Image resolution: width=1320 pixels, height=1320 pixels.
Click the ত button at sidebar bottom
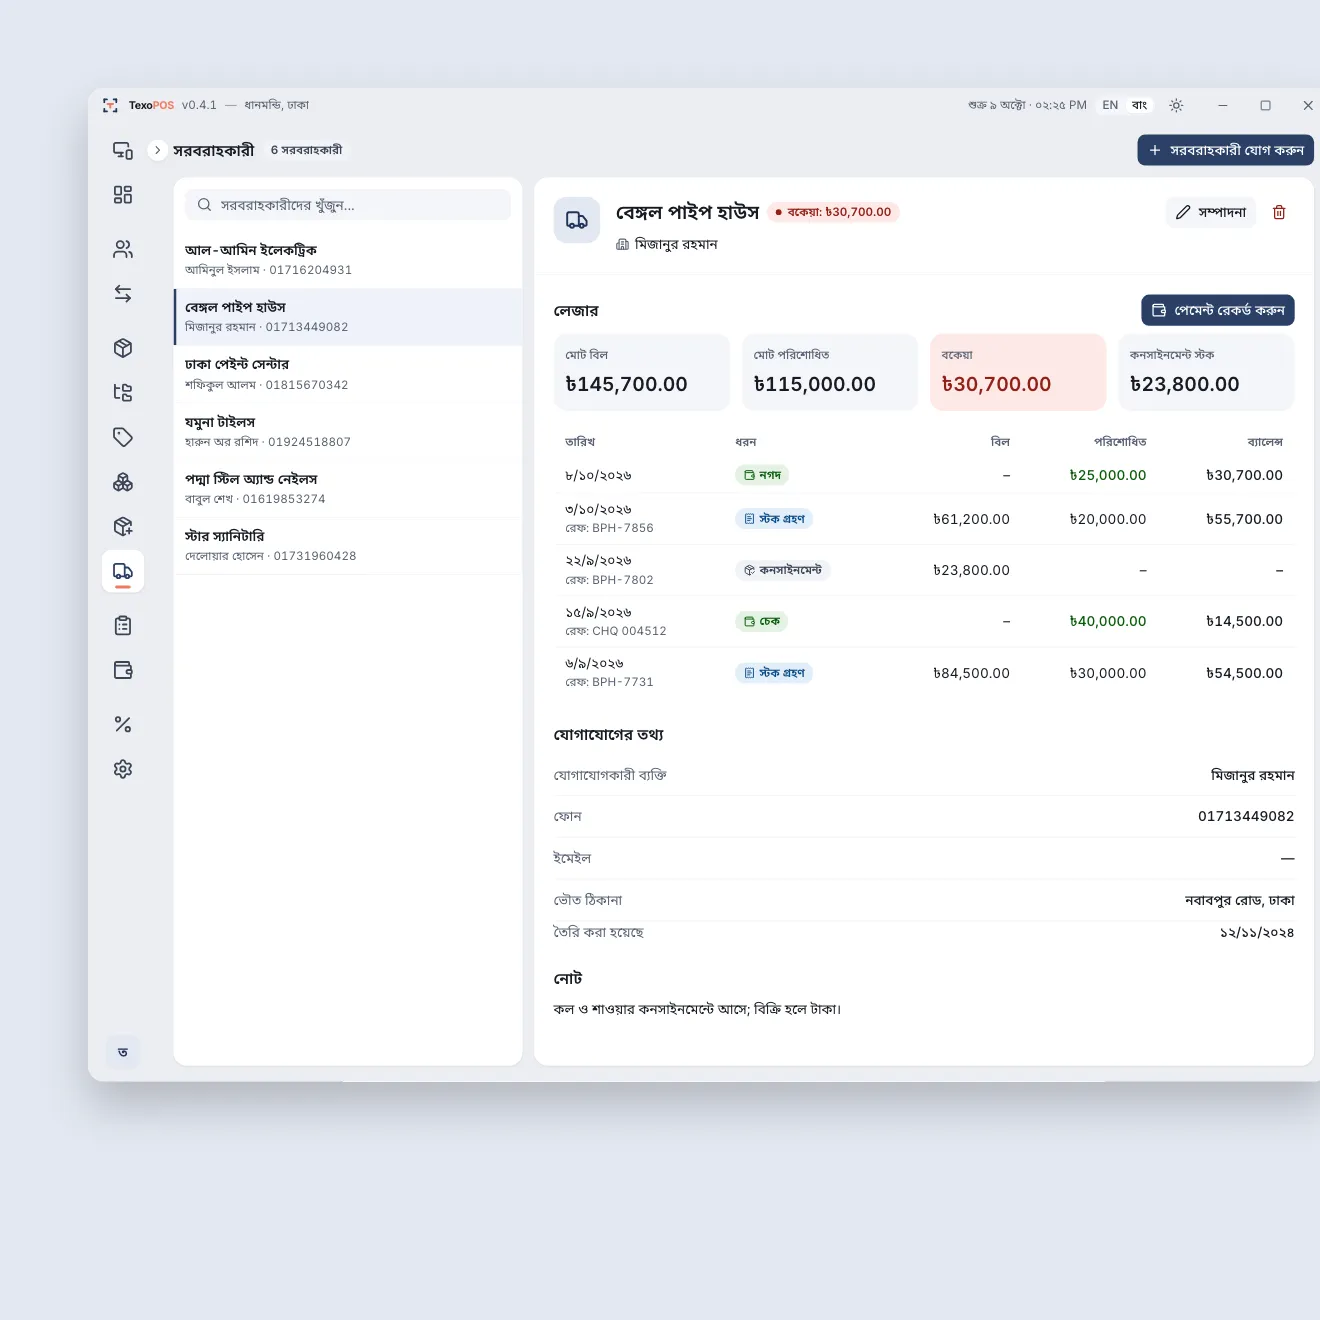click(x=123, y=1052)
